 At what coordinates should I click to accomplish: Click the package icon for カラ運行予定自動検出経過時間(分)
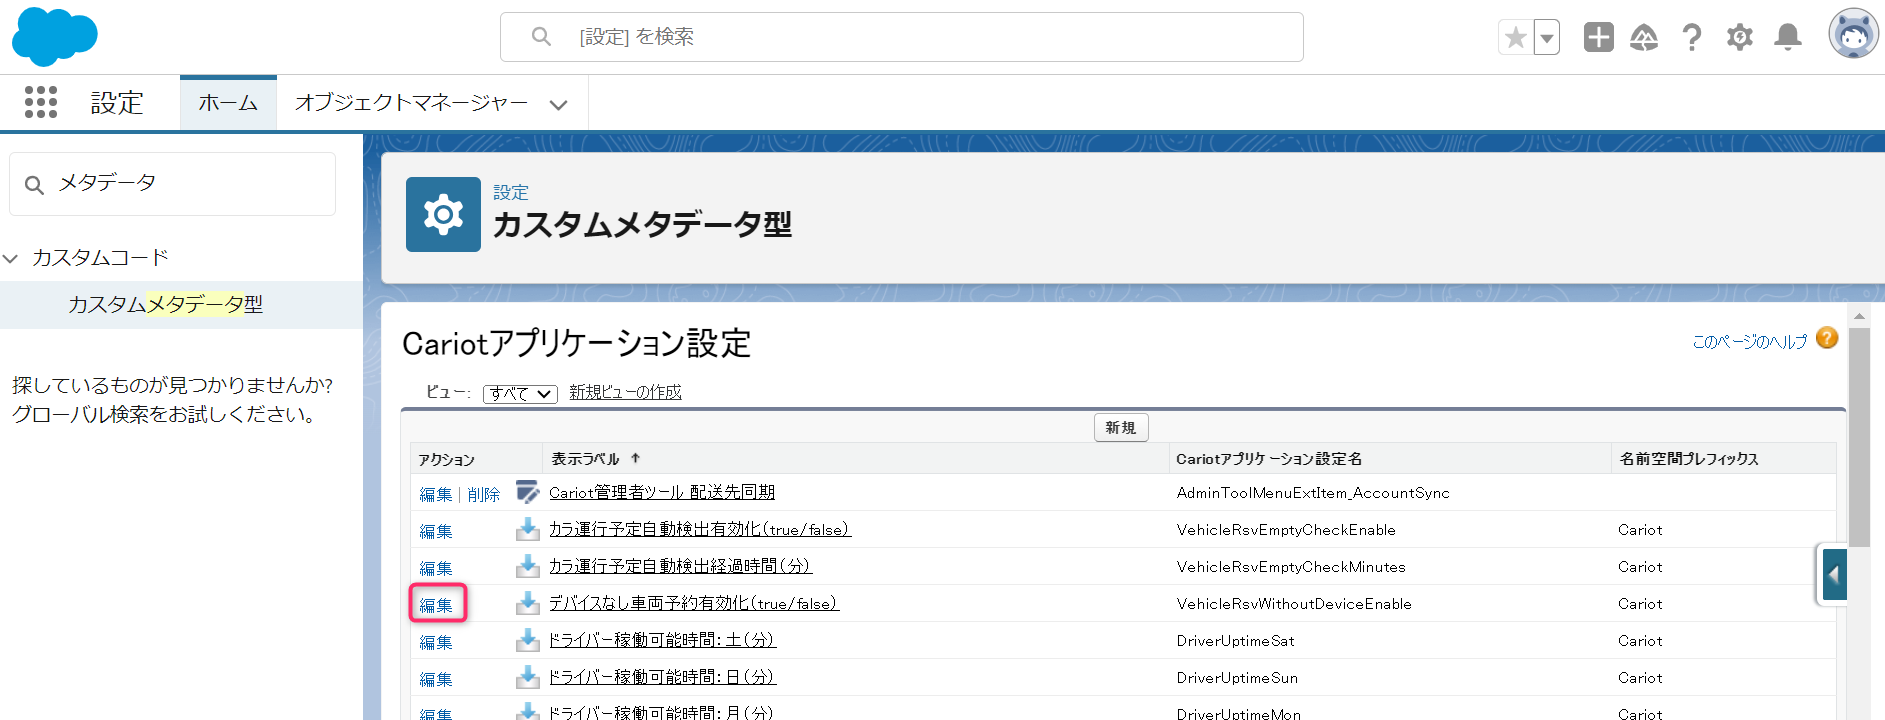[x=527, y=566]
